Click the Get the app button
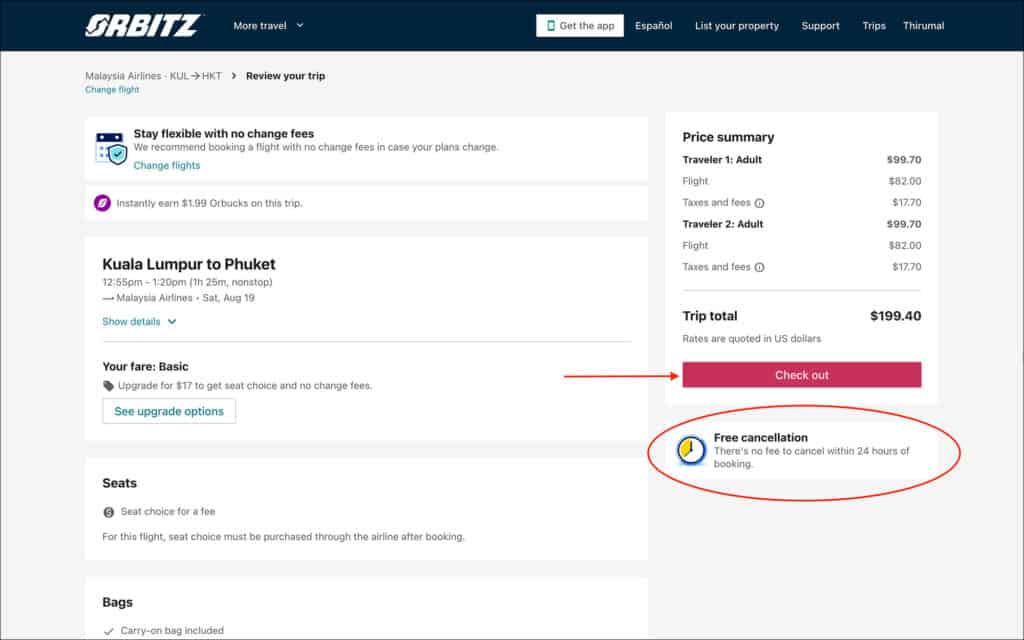Screen dimensions: 1024x640 pos(579,25)
